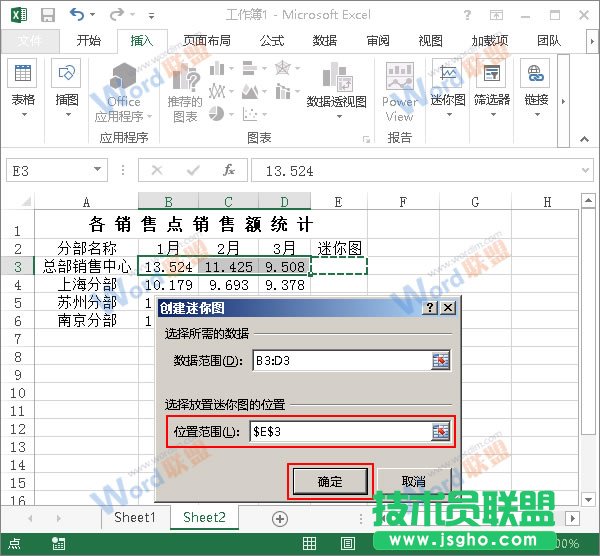The image size is (600, 556).
Task: Click the Enter checkmark in formula bar
Action: point(193,170)
